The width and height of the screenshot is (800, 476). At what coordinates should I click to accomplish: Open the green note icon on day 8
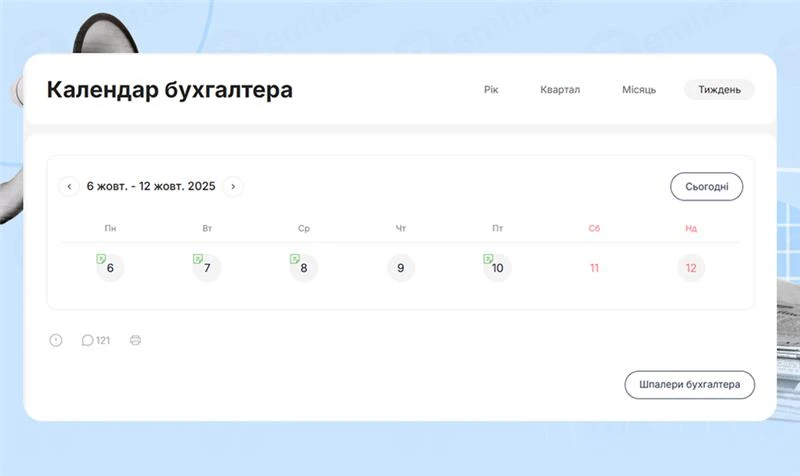coord(295,259)
